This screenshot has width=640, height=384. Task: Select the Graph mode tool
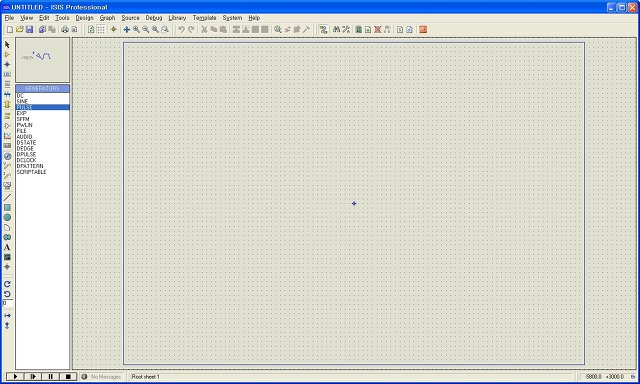[7, 135]
